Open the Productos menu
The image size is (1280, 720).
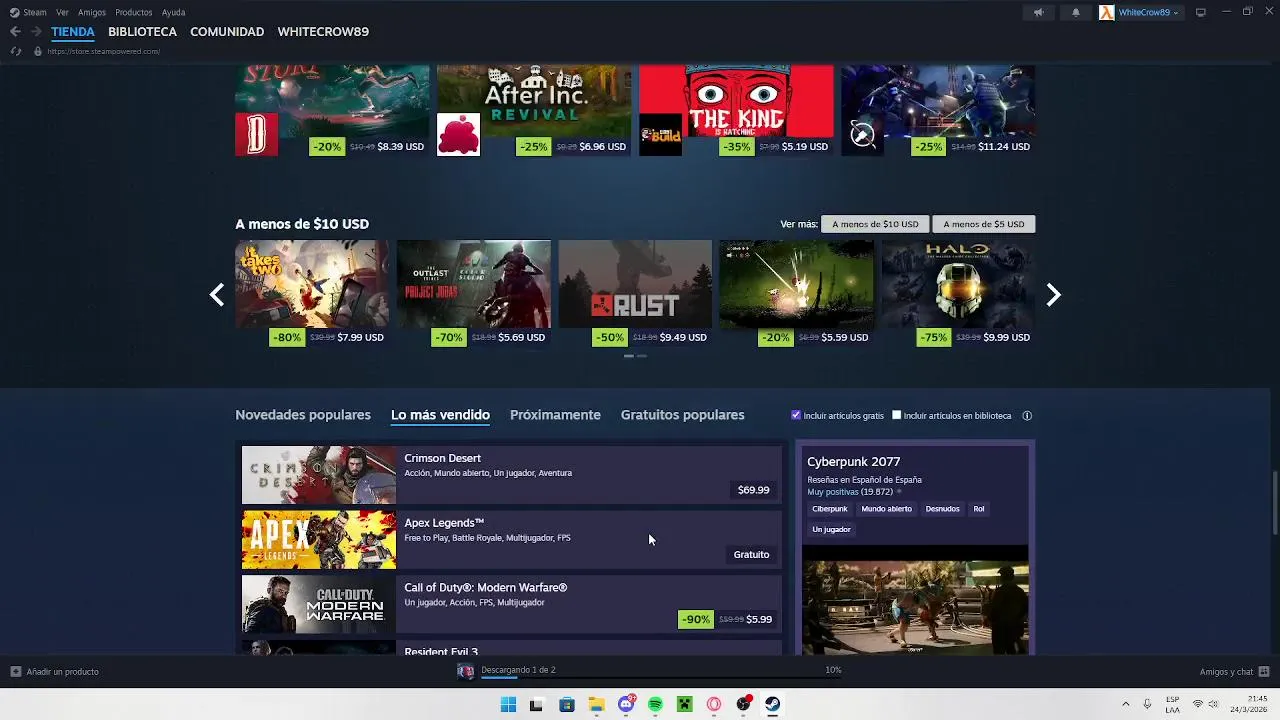(134, 12)
